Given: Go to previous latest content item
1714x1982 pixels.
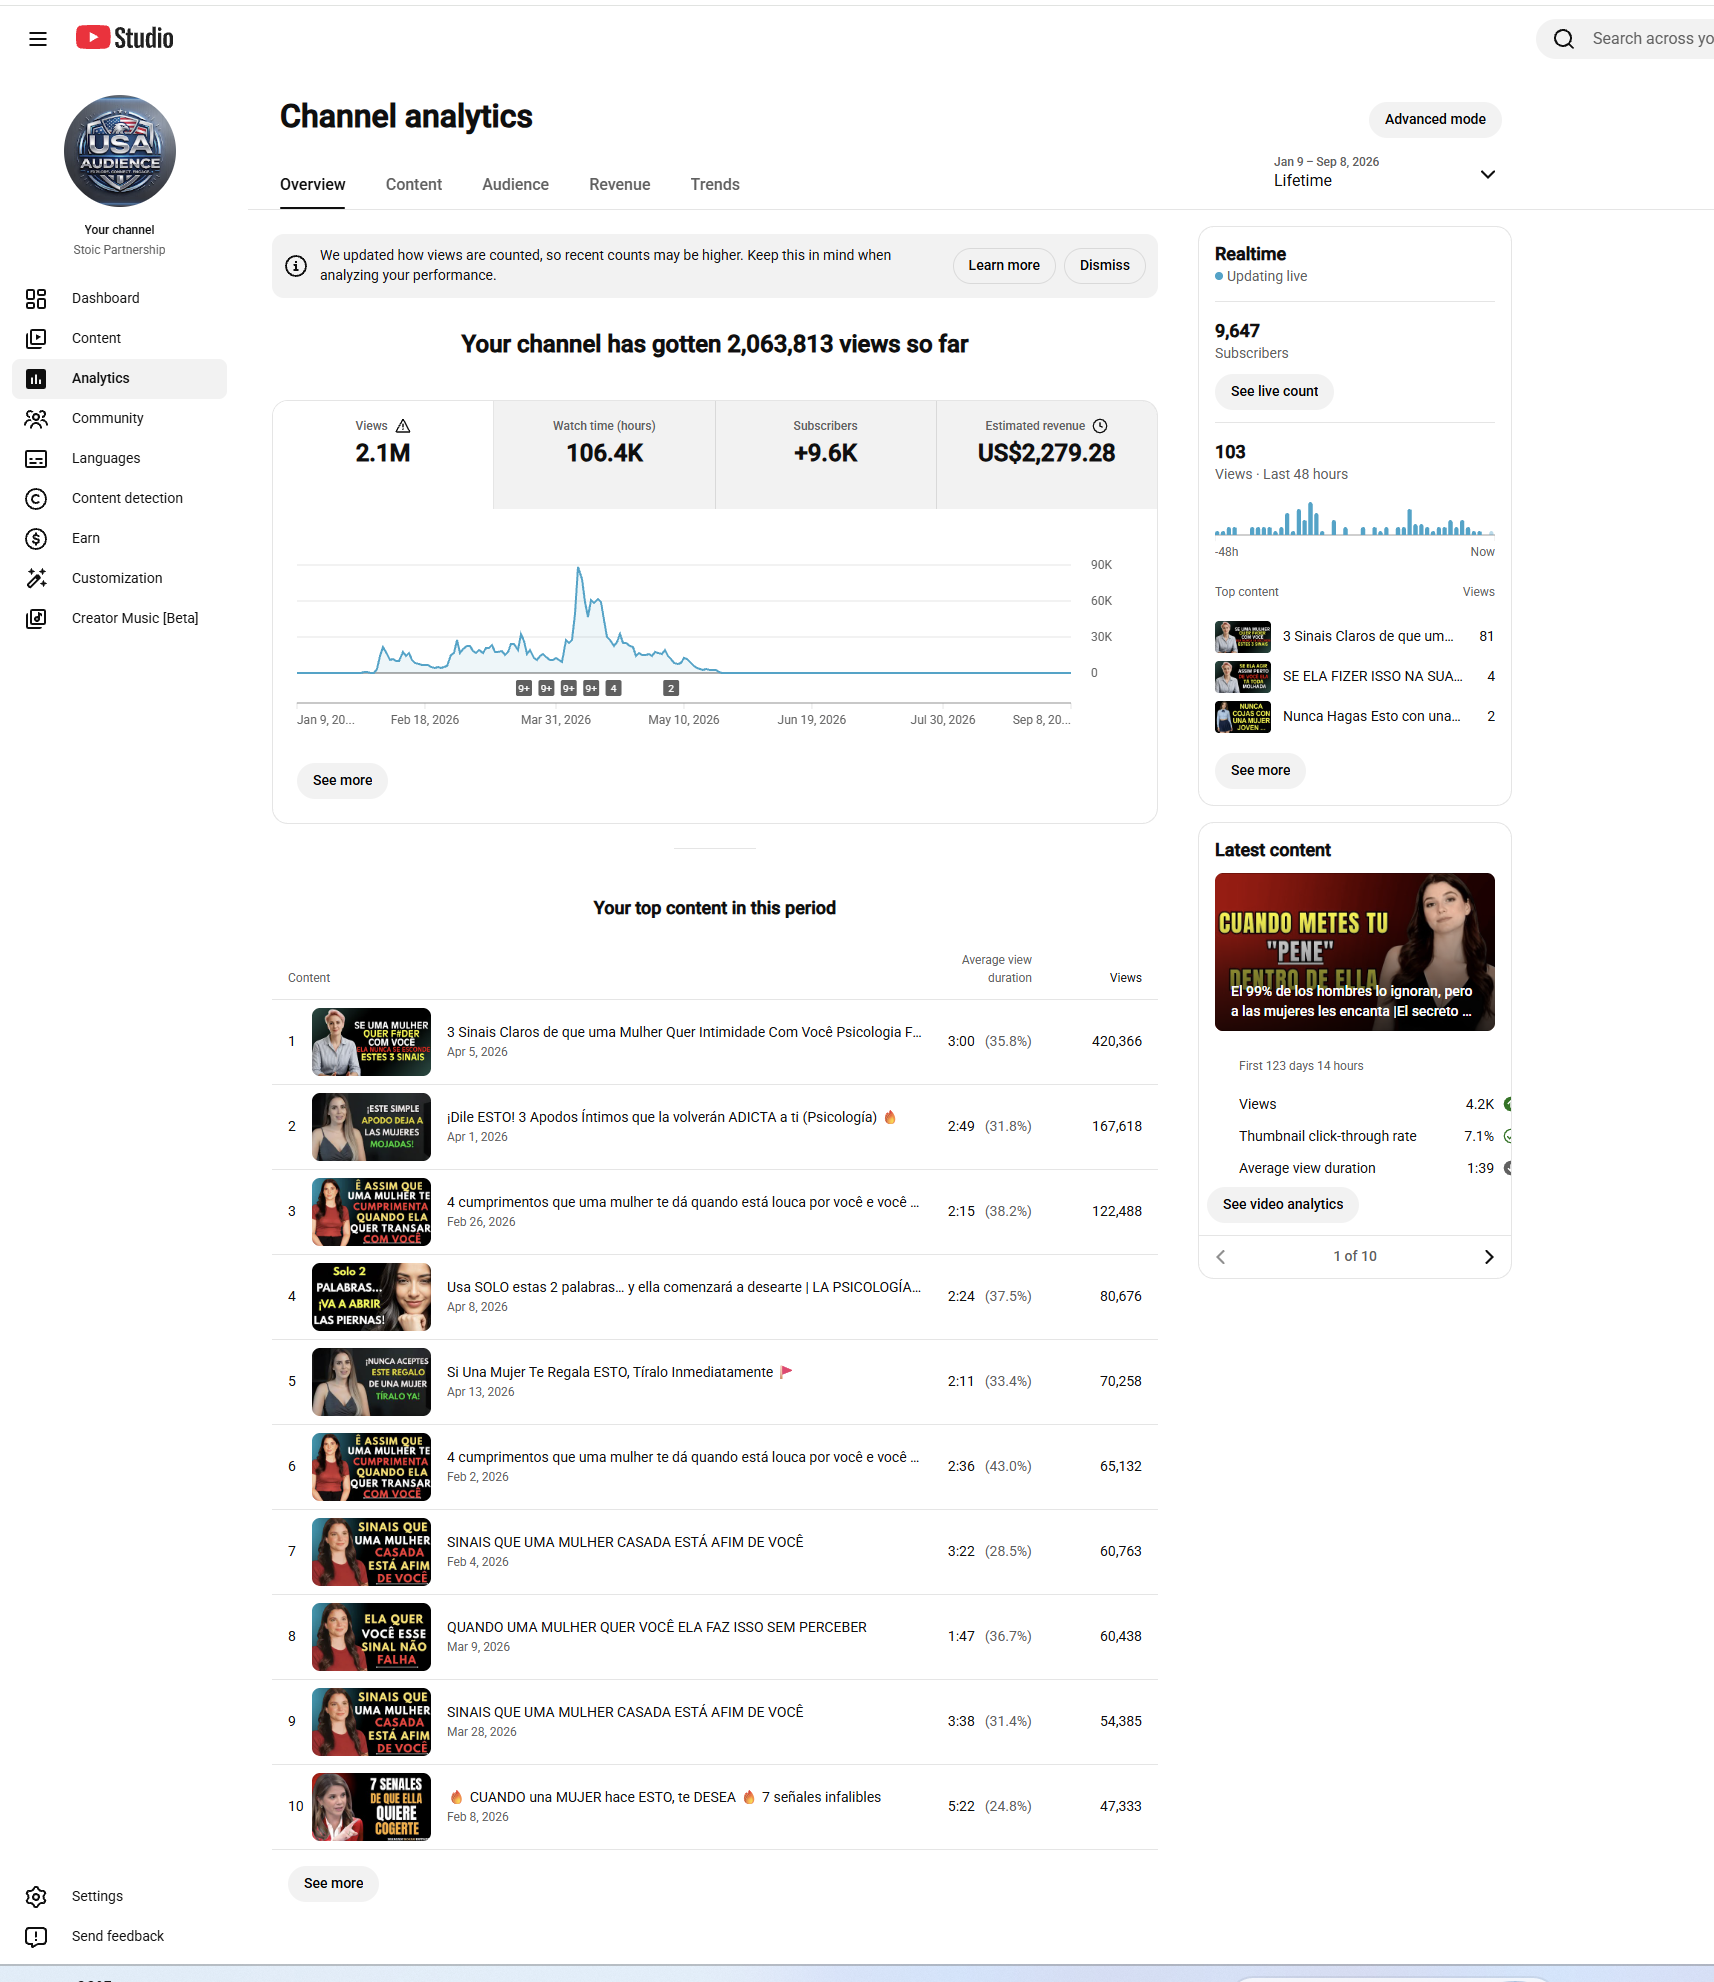Looking at the screenshot, I should (1220, 1257).
